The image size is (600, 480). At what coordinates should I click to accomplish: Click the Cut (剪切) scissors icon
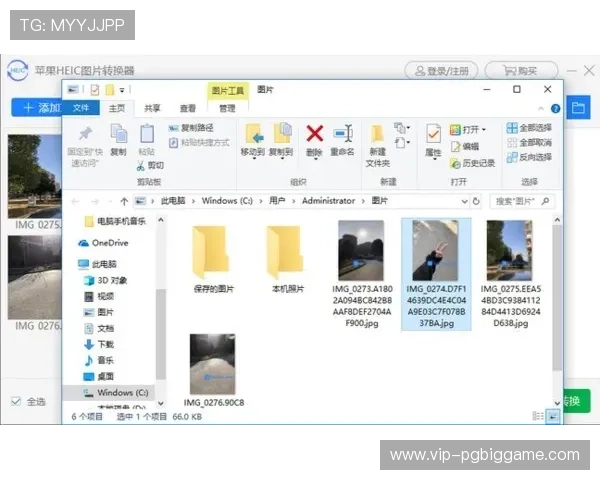(x=140, y=165)
